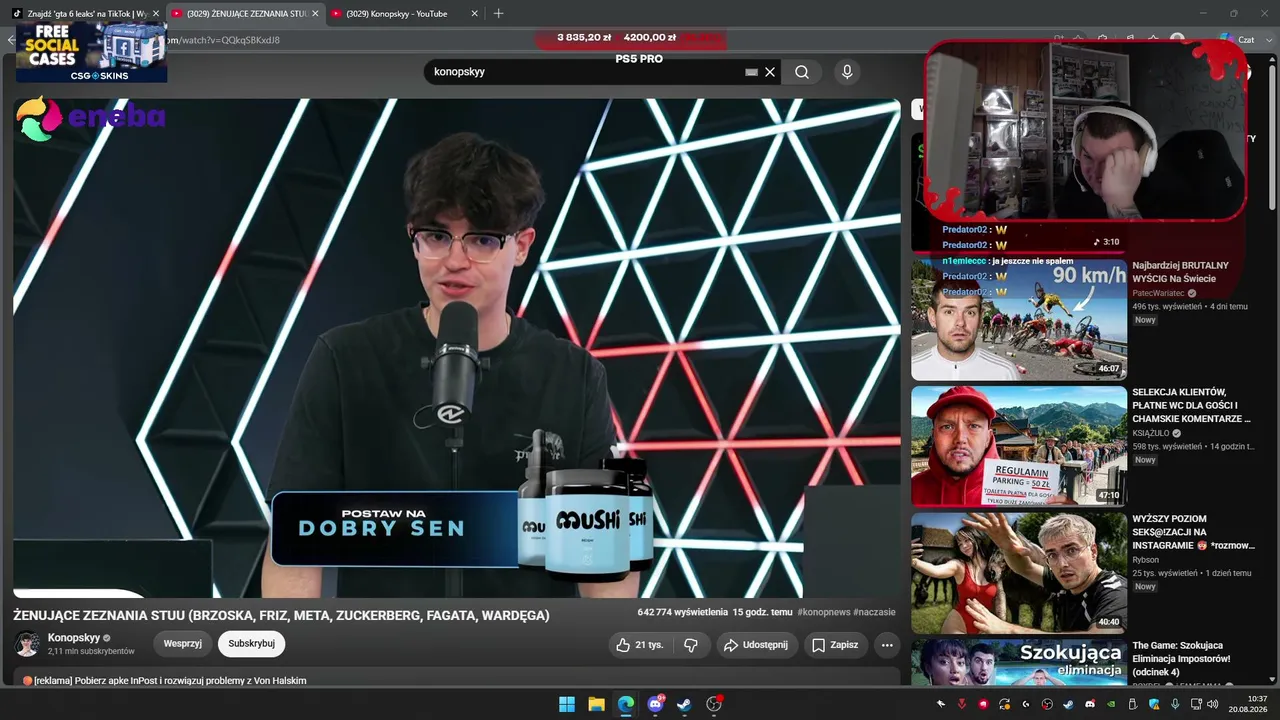
Task: Close the Konopskyy - YouTube tab
Action: (475, 14)
